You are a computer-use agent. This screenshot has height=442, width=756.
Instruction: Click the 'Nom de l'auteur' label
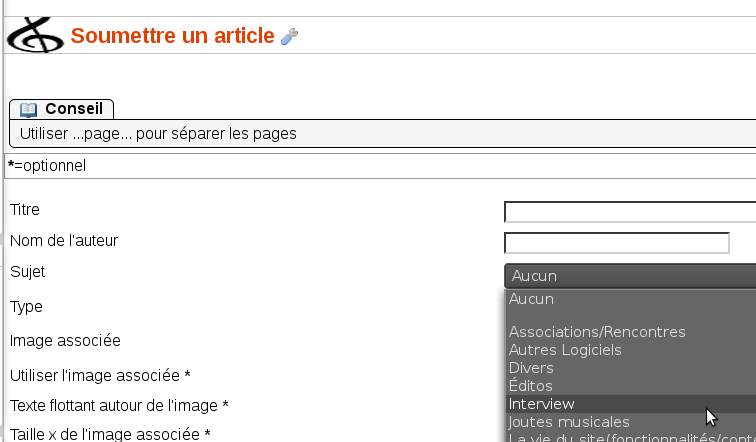(x=64, y=241)
